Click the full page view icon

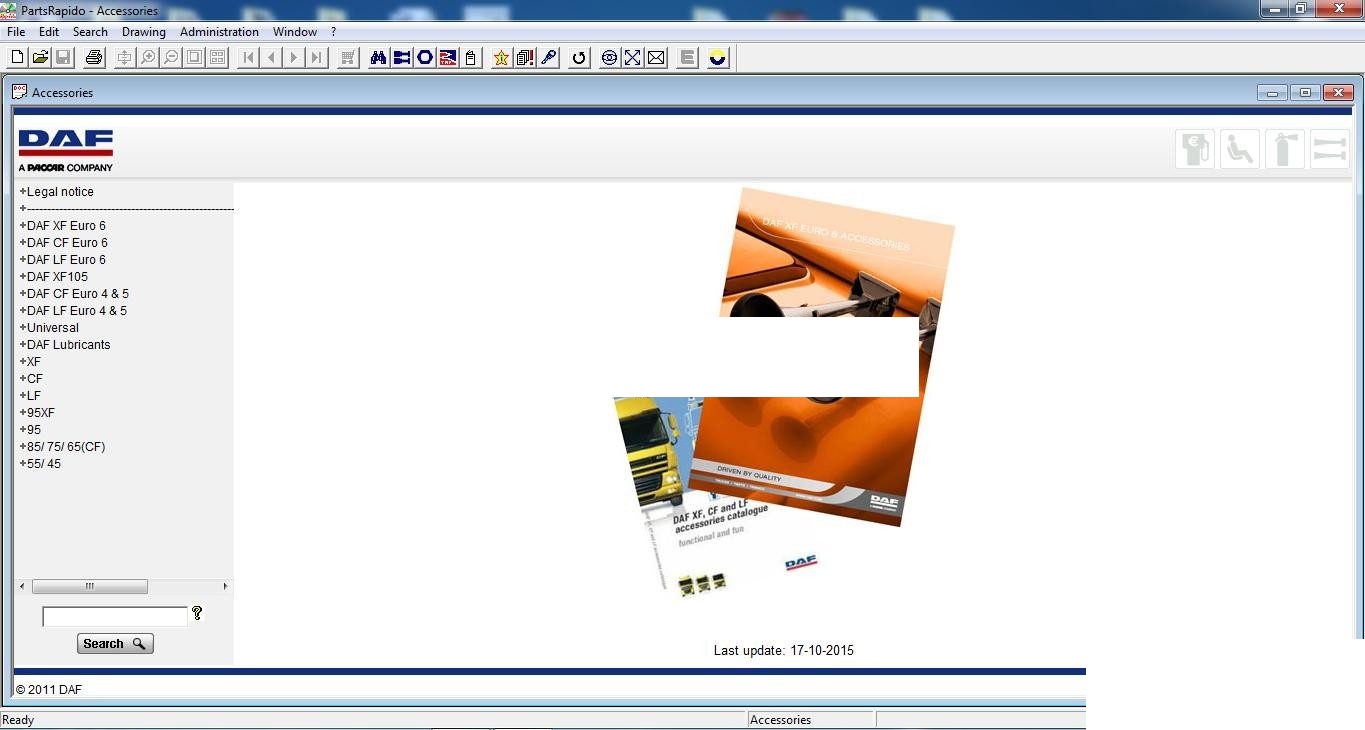coord(194,58)
